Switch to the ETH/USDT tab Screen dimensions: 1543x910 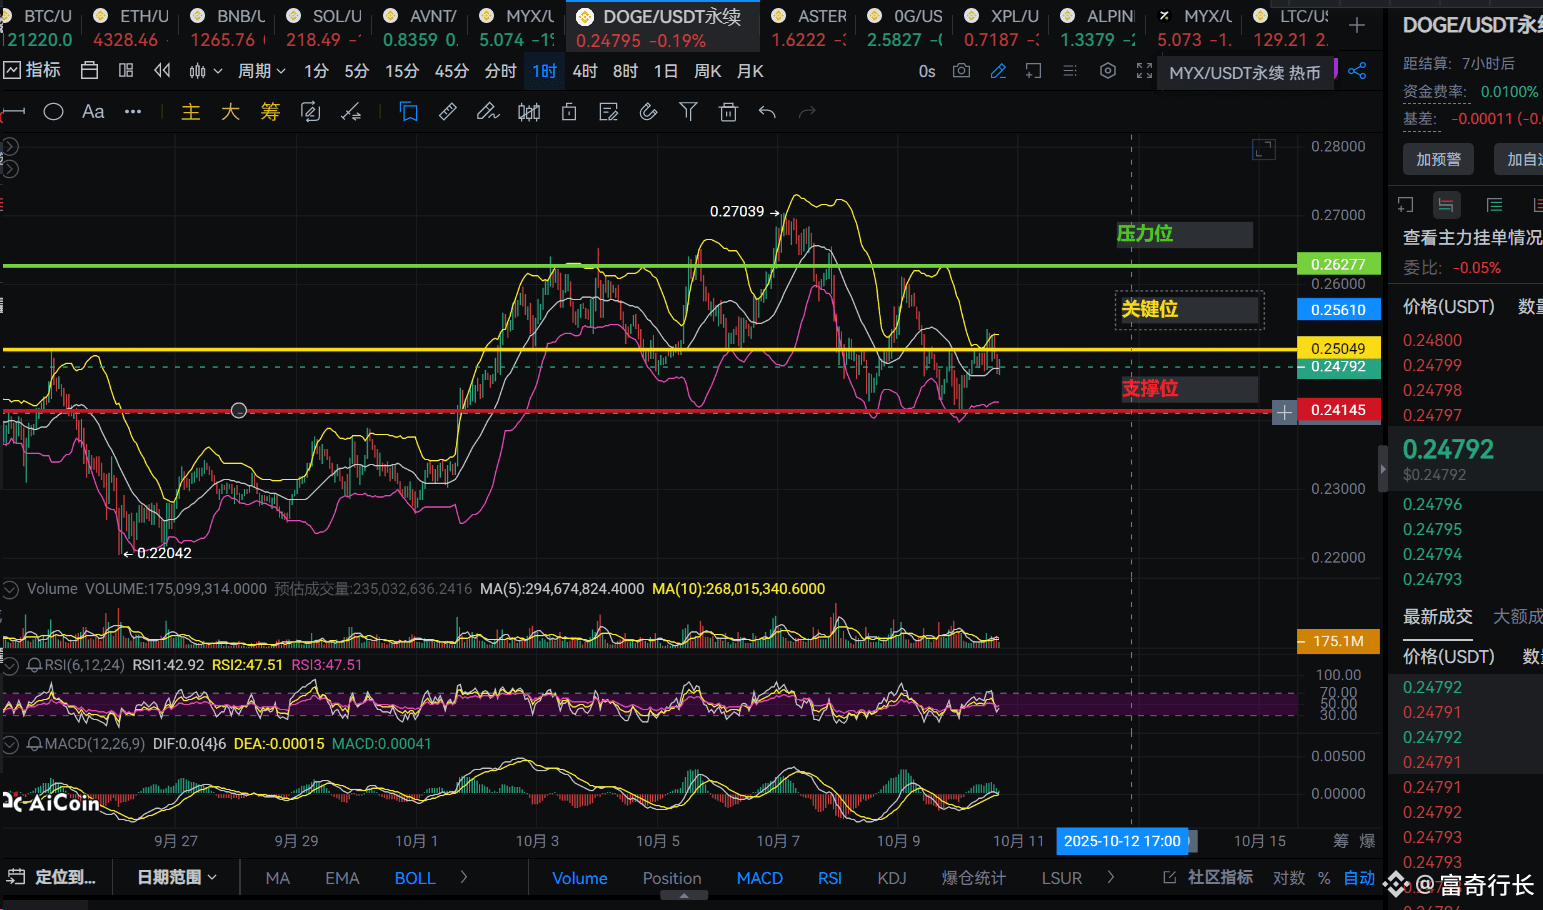tap(133, 27)
